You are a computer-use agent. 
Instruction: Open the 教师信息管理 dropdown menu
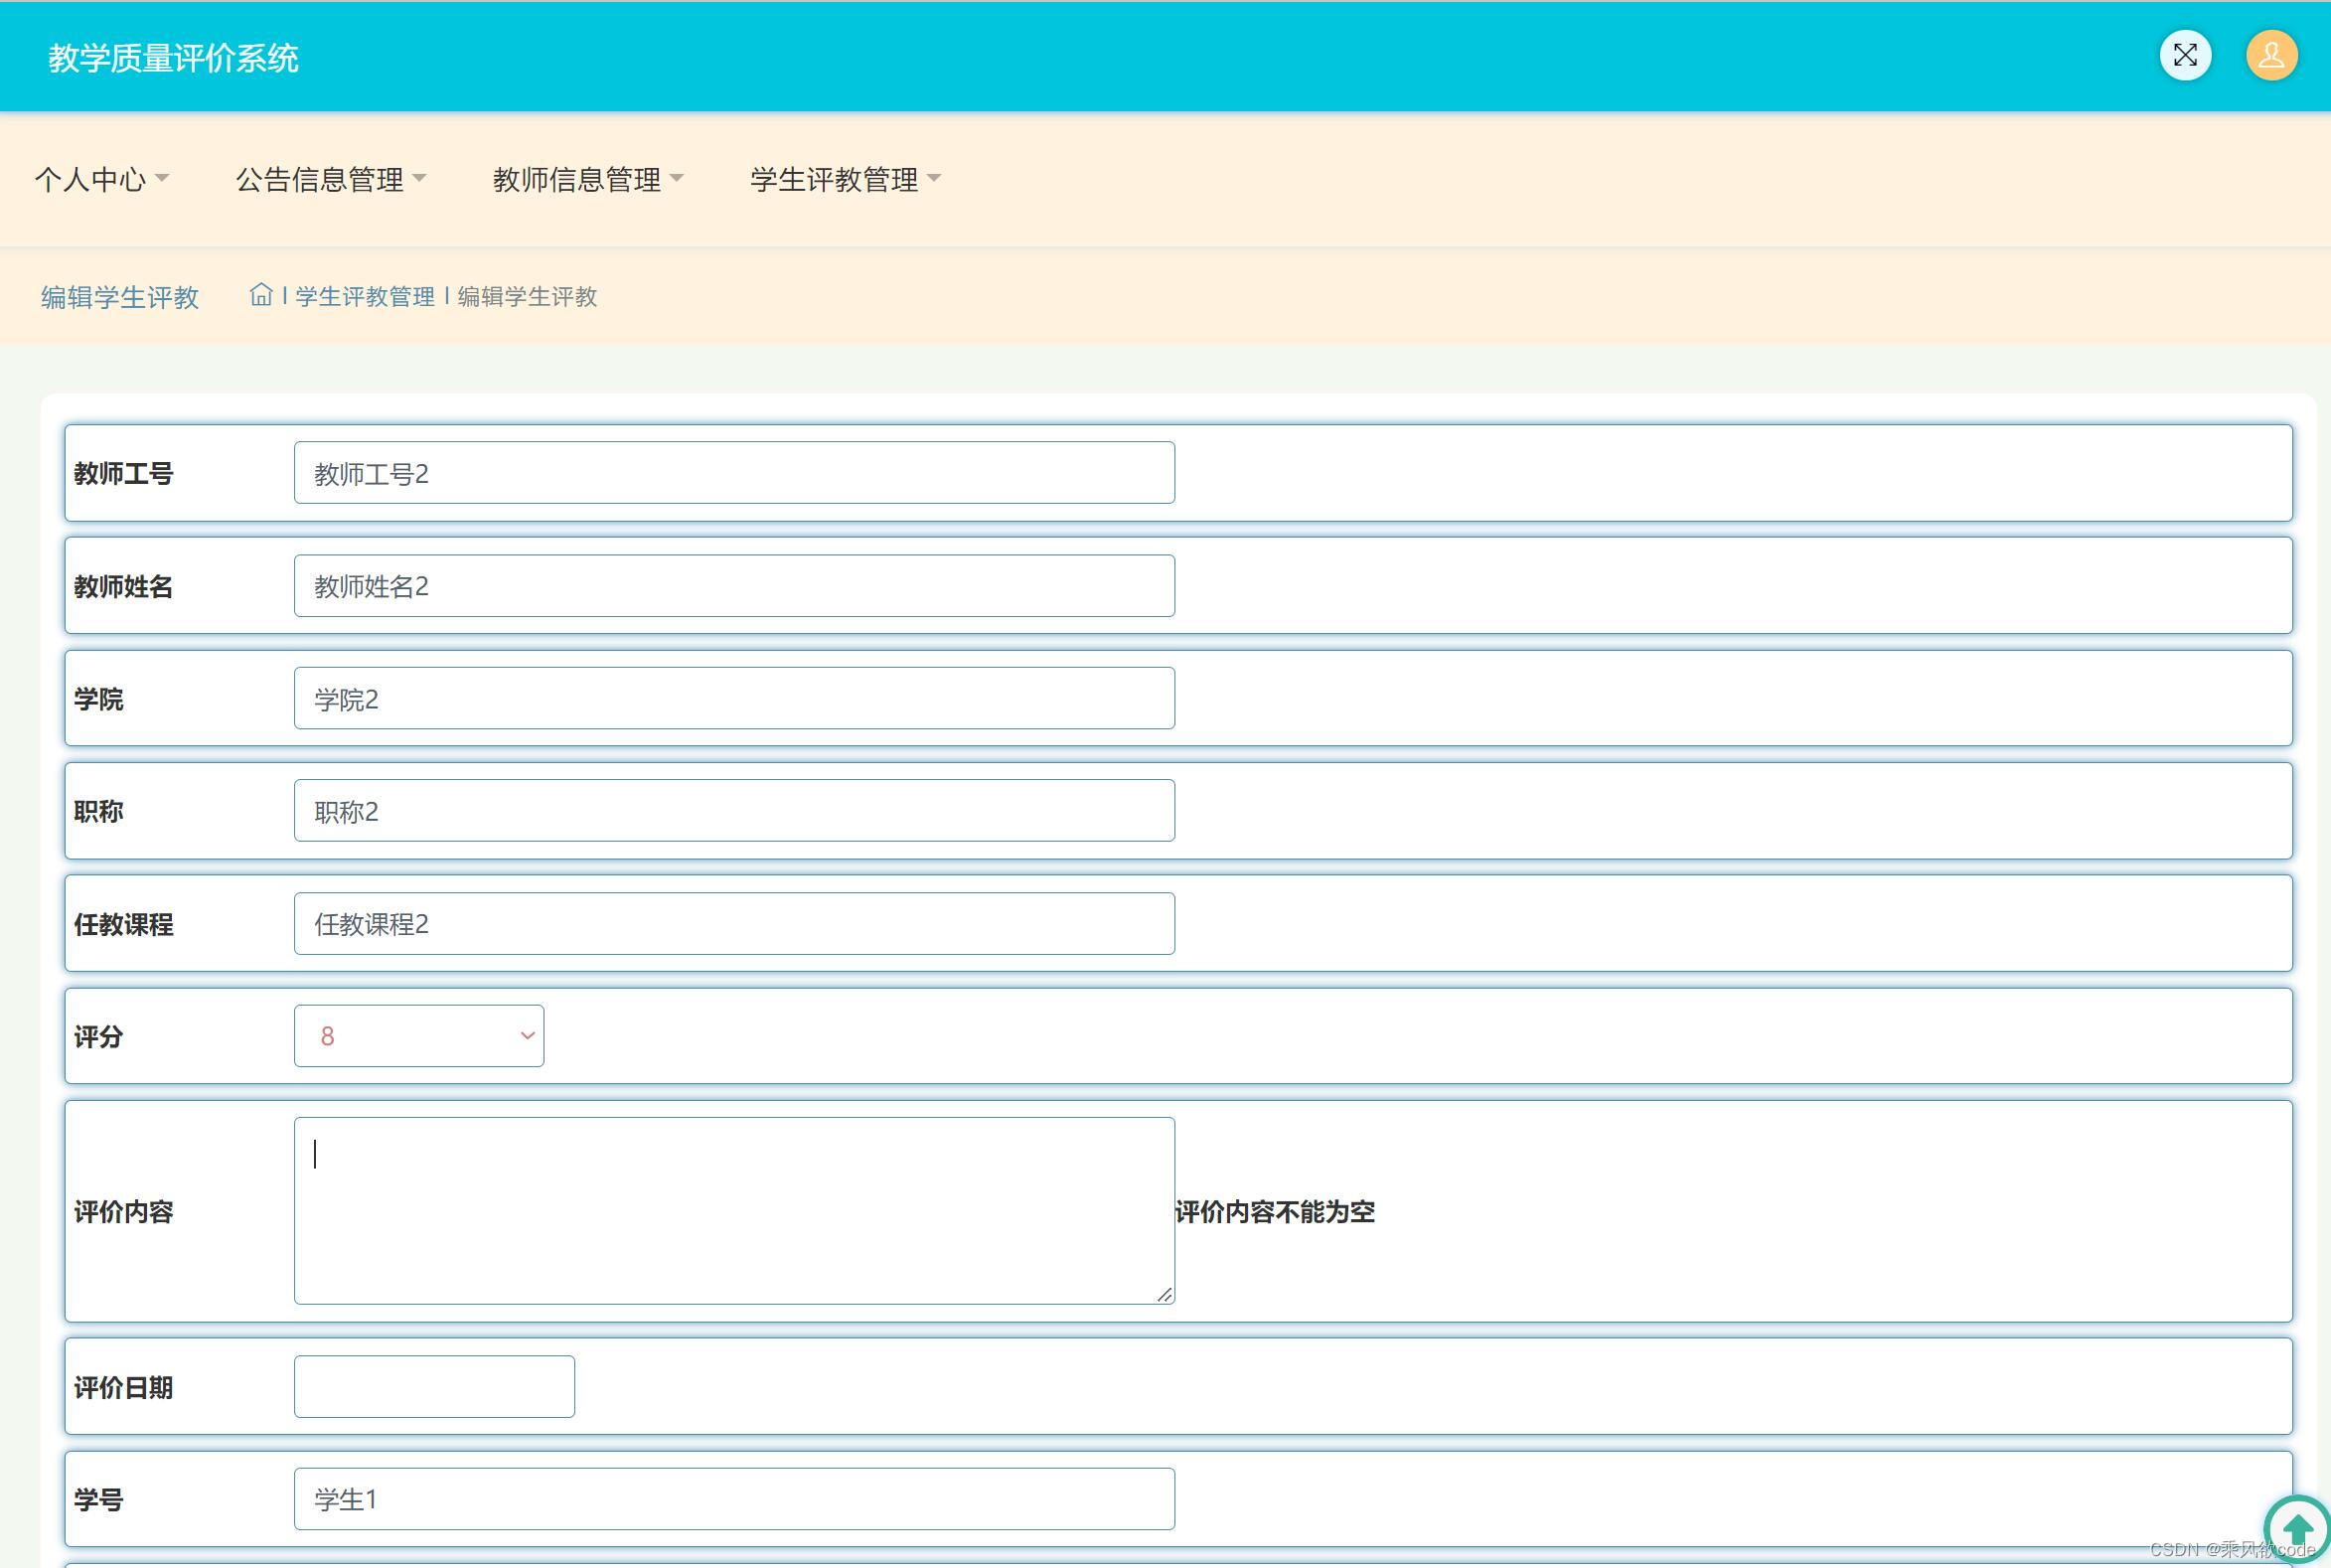587,179
